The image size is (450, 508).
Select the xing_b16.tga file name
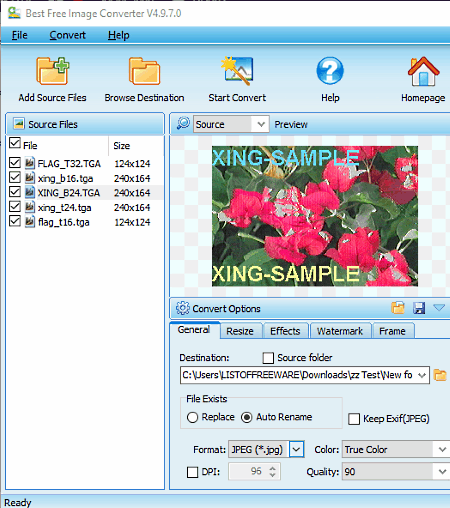(65, 178)
